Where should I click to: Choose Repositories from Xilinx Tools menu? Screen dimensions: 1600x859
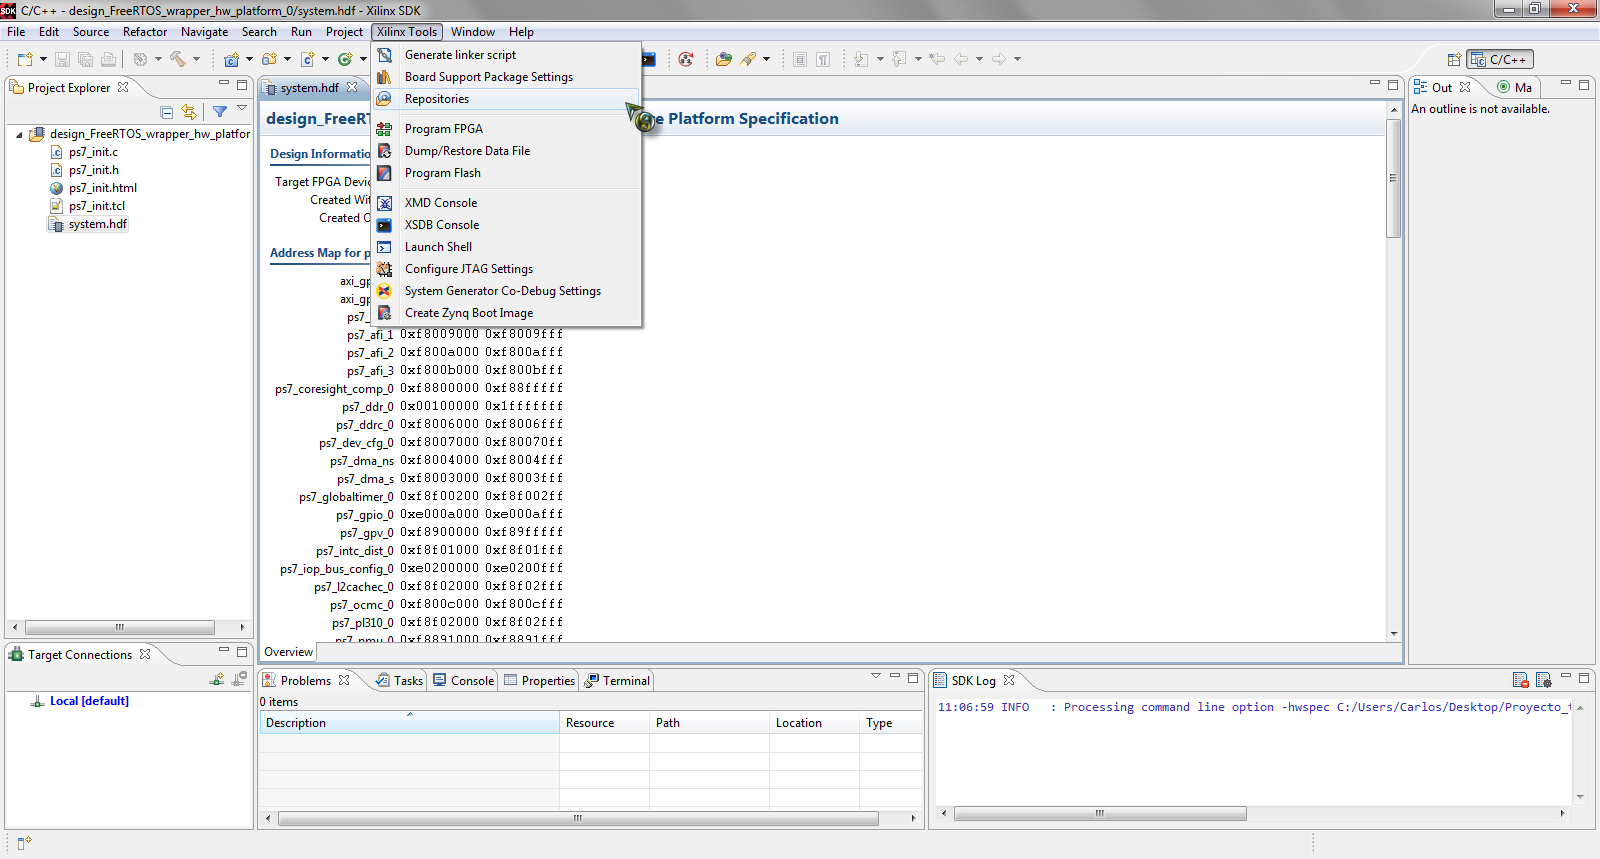[506, 99]
